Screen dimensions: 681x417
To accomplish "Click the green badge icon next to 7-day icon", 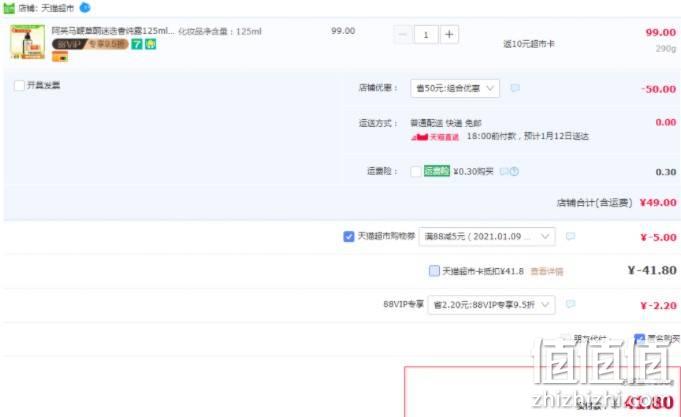I will (x=150, y=44).
